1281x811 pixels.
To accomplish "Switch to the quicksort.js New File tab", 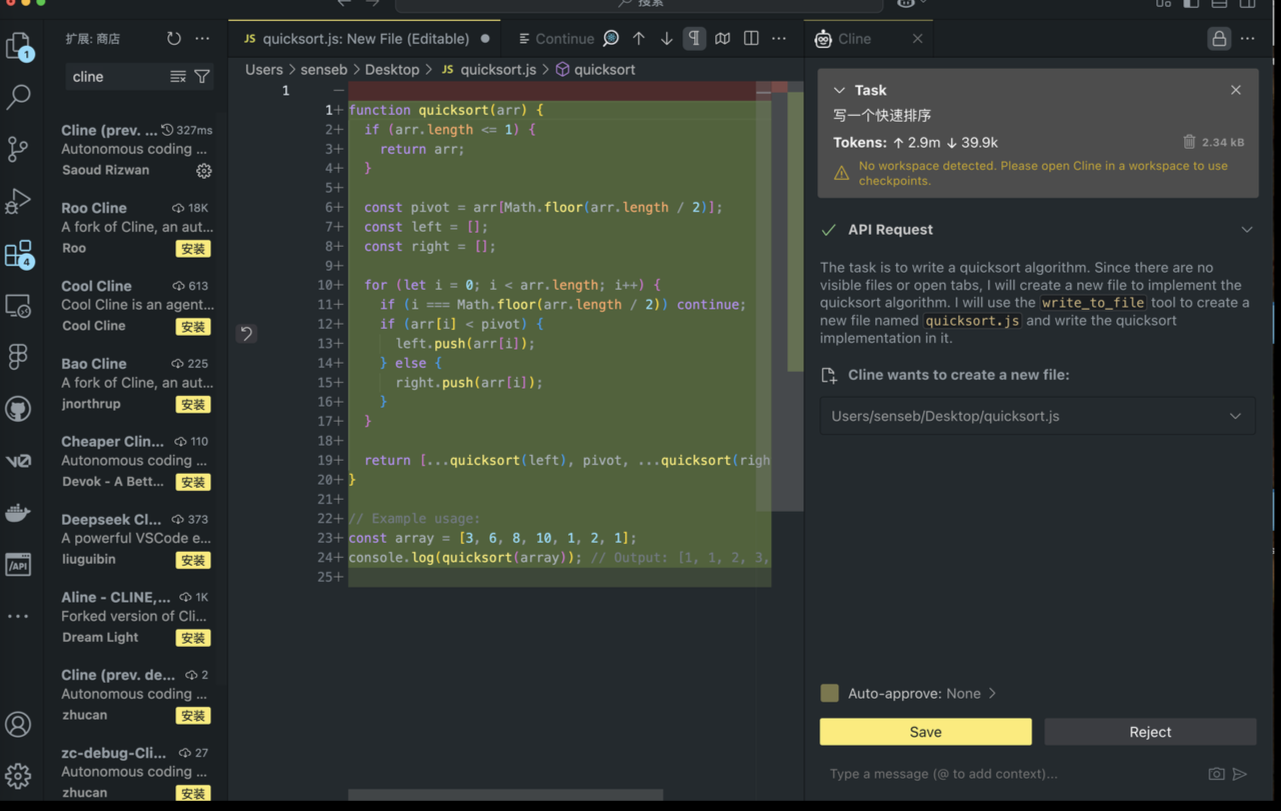I will point(367,39).
